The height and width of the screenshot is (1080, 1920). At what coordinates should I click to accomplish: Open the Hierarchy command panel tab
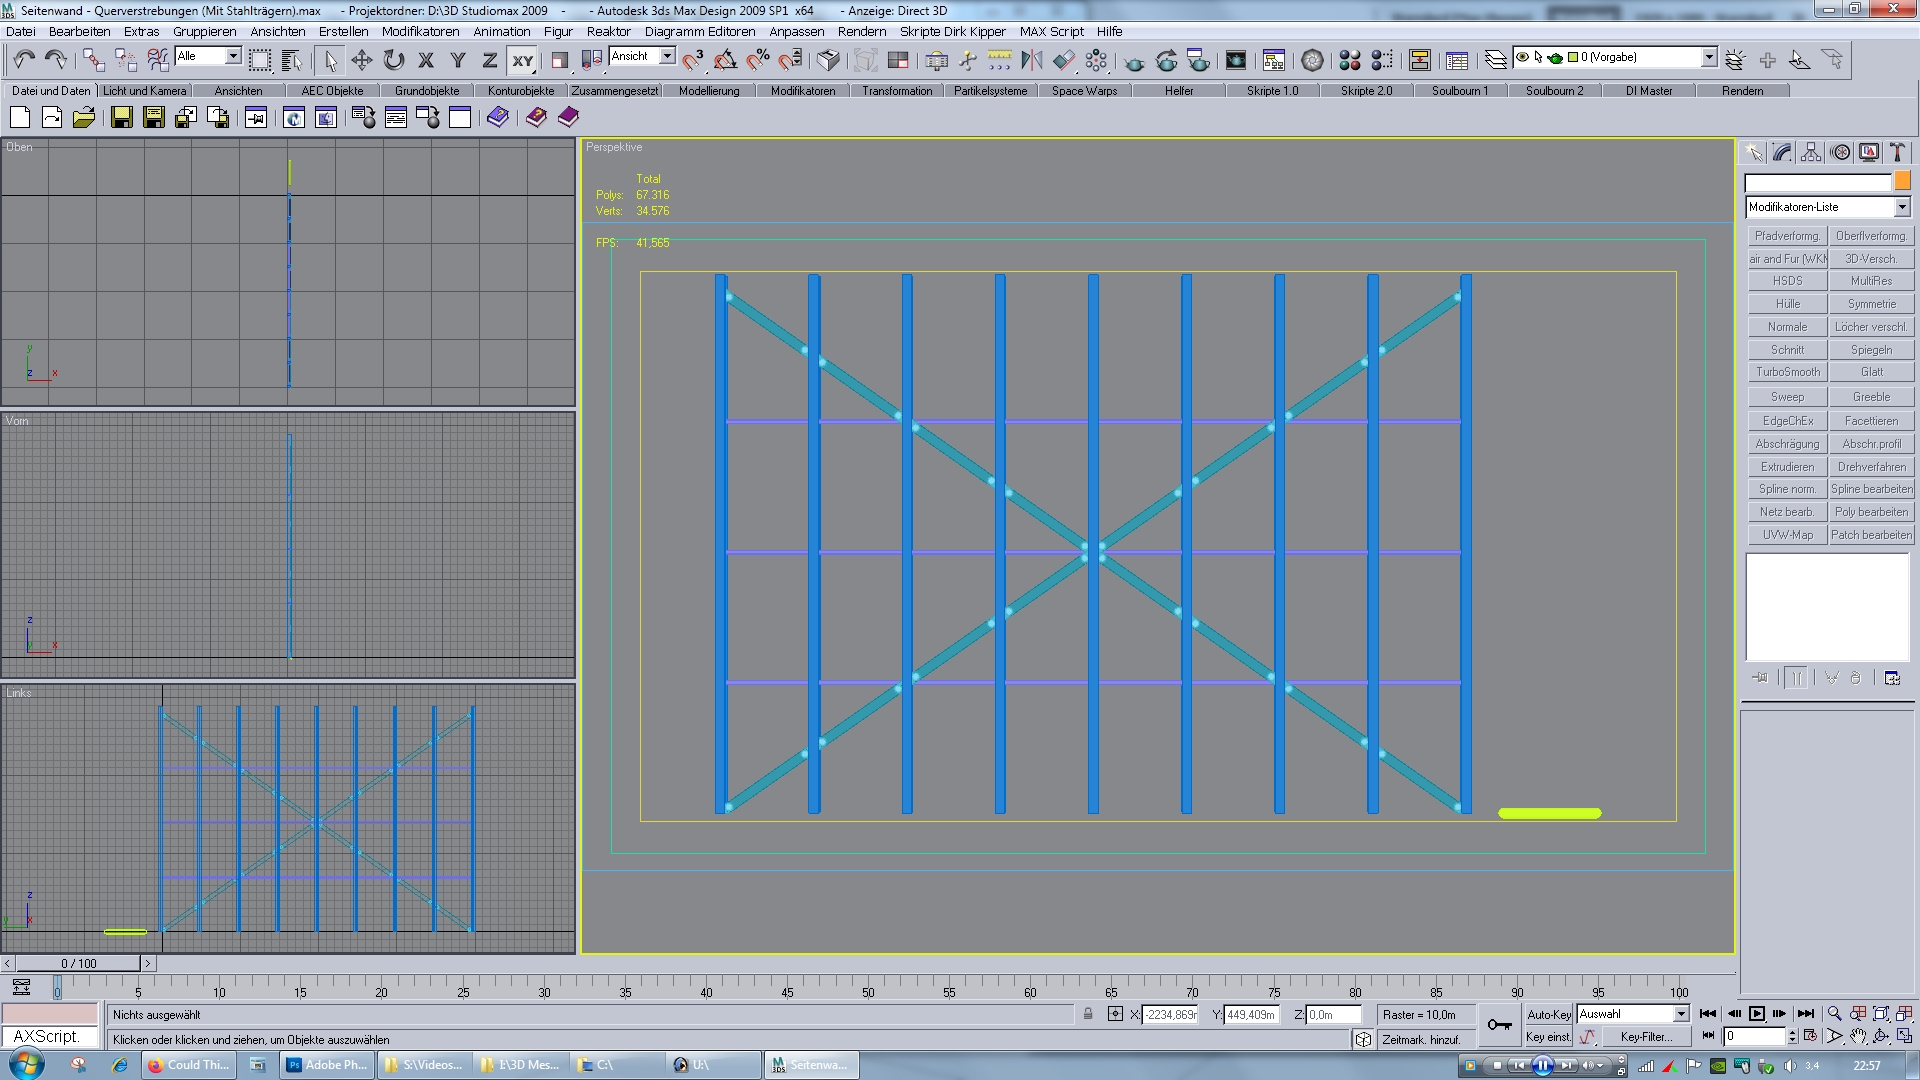coord(1811,152)
